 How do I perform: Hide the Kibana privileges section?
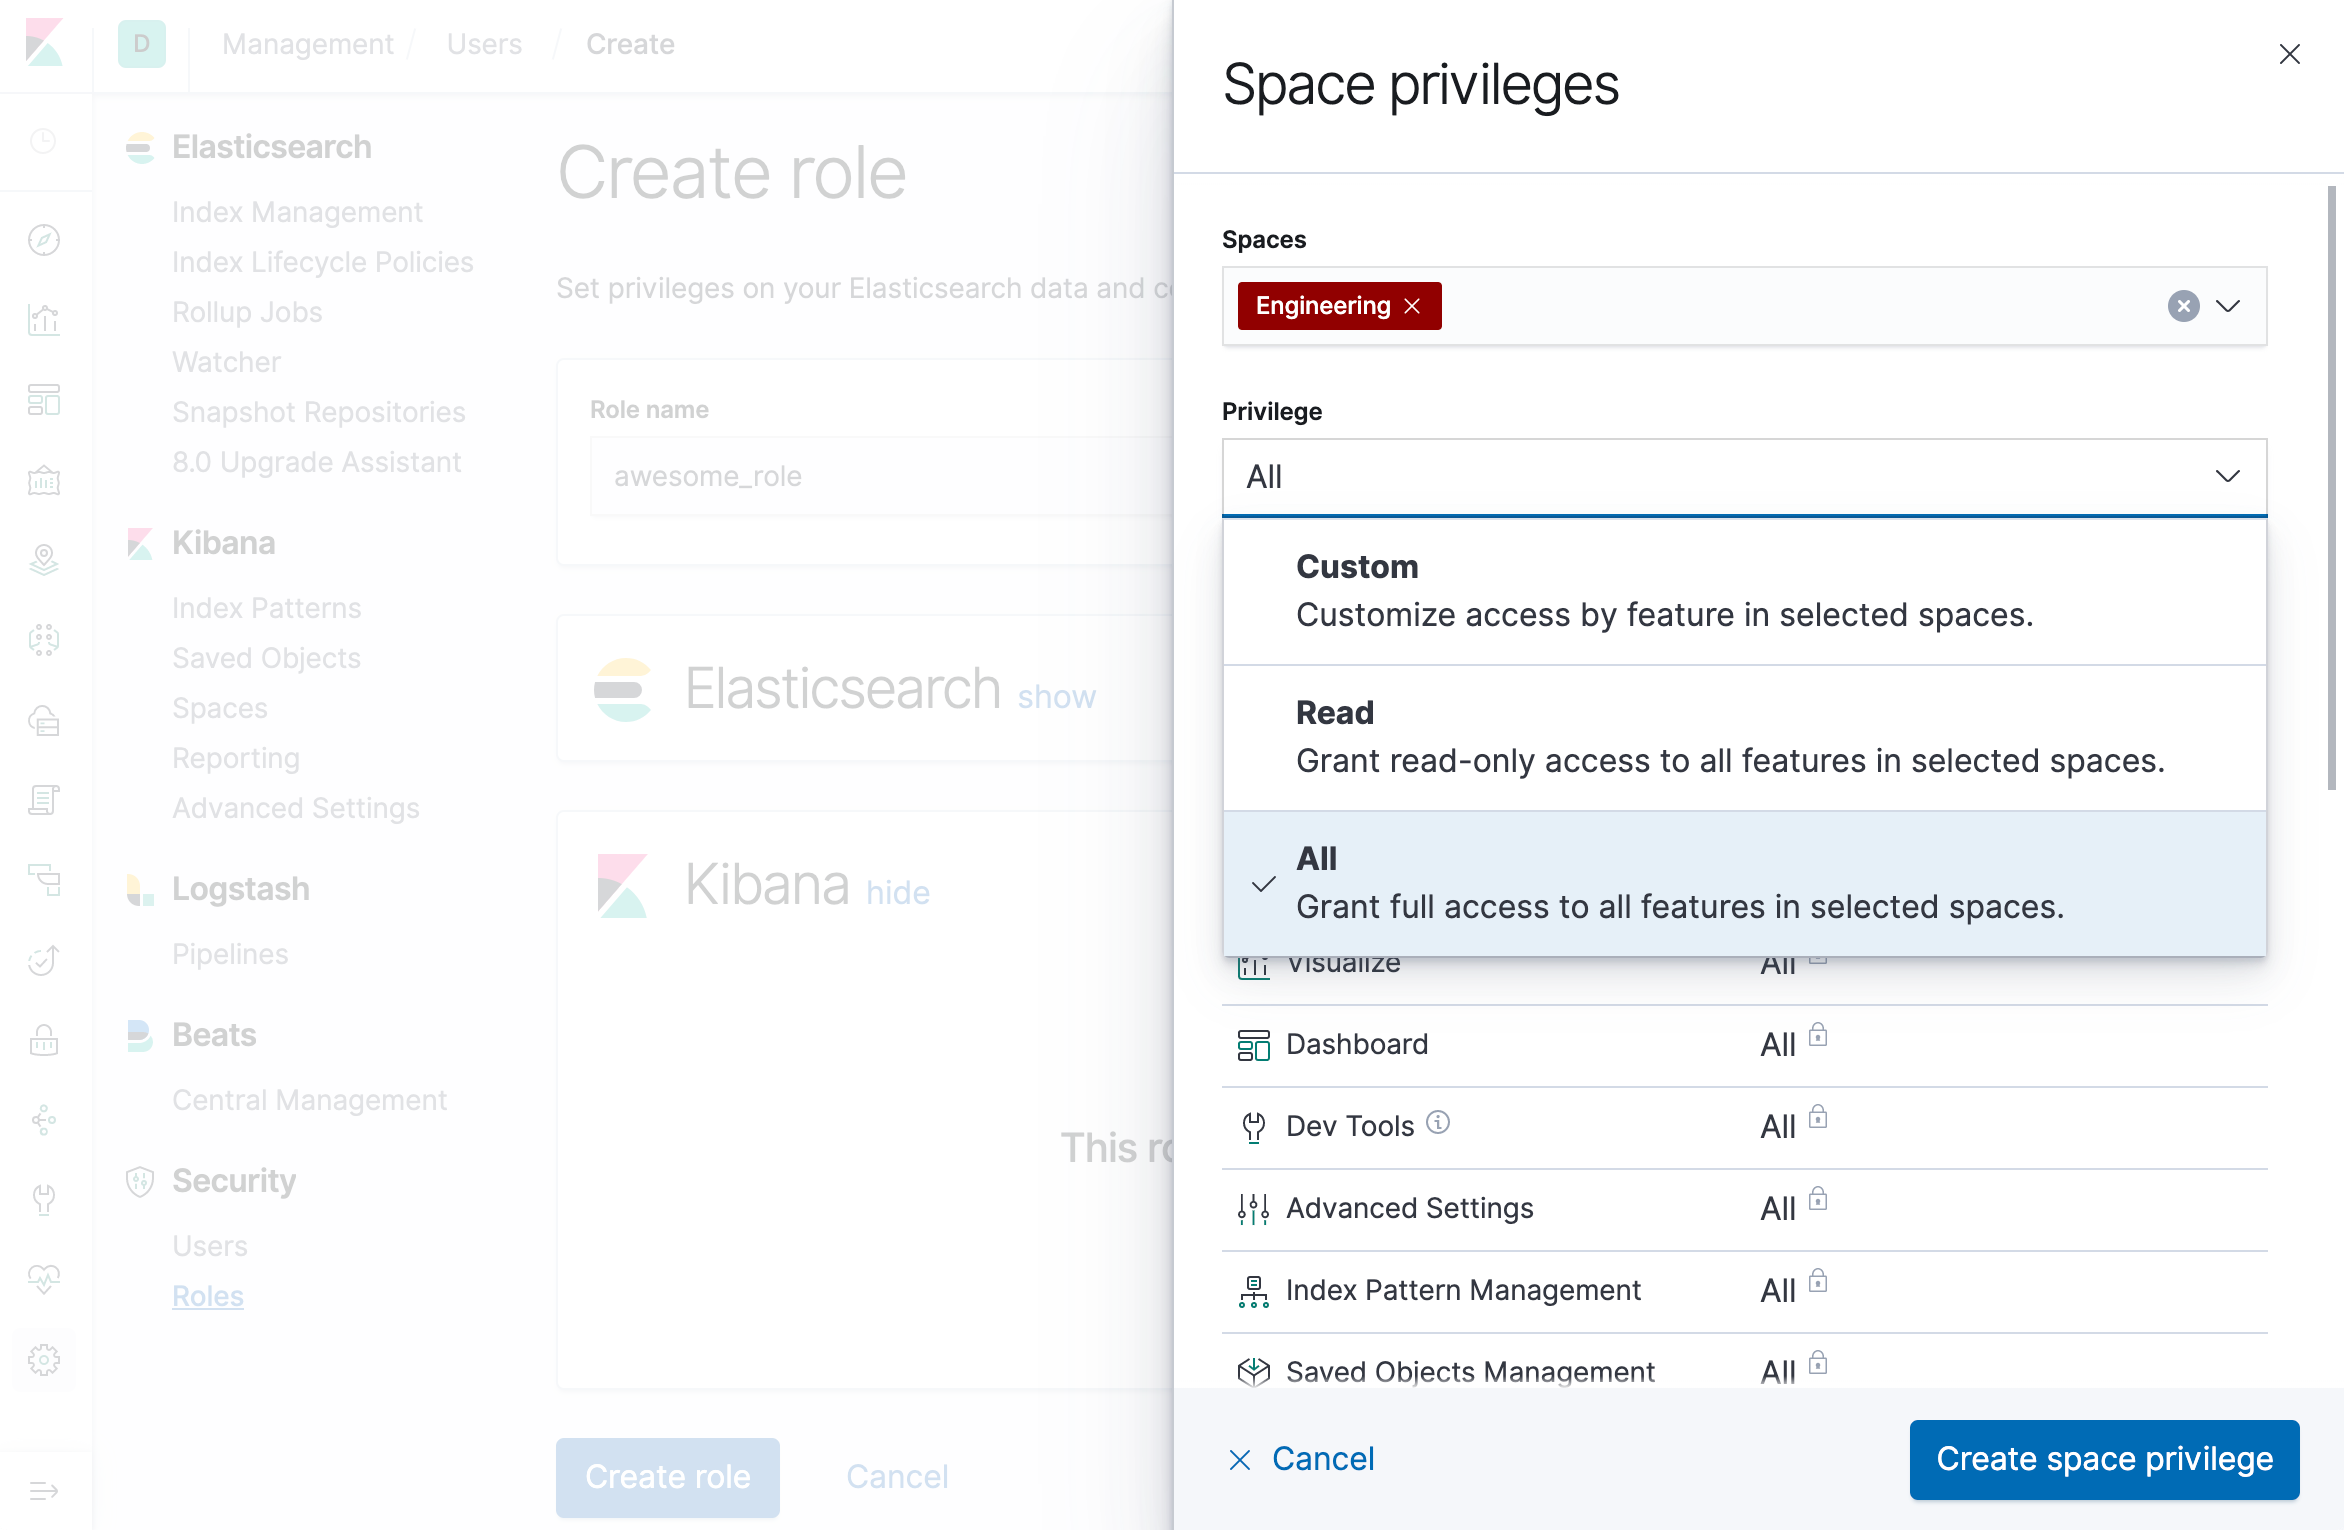click(898, 893)
